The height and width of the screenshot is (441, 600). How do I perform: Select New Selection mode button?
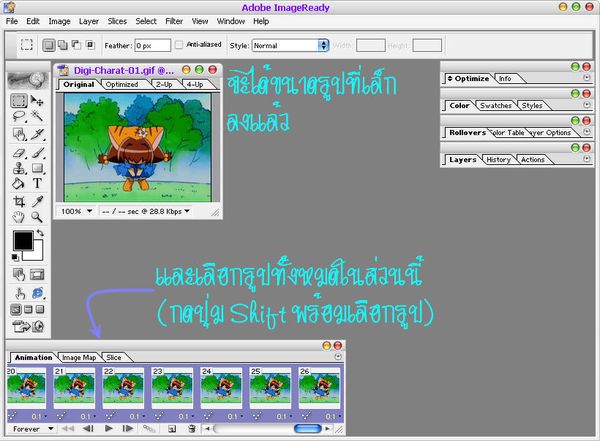click(x=48, y=45)
